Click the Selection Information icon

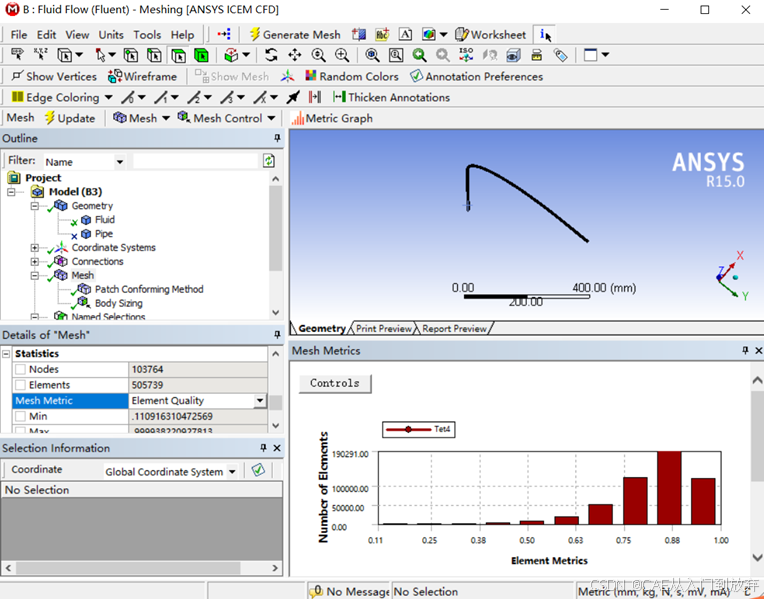[x=545, y=35]
